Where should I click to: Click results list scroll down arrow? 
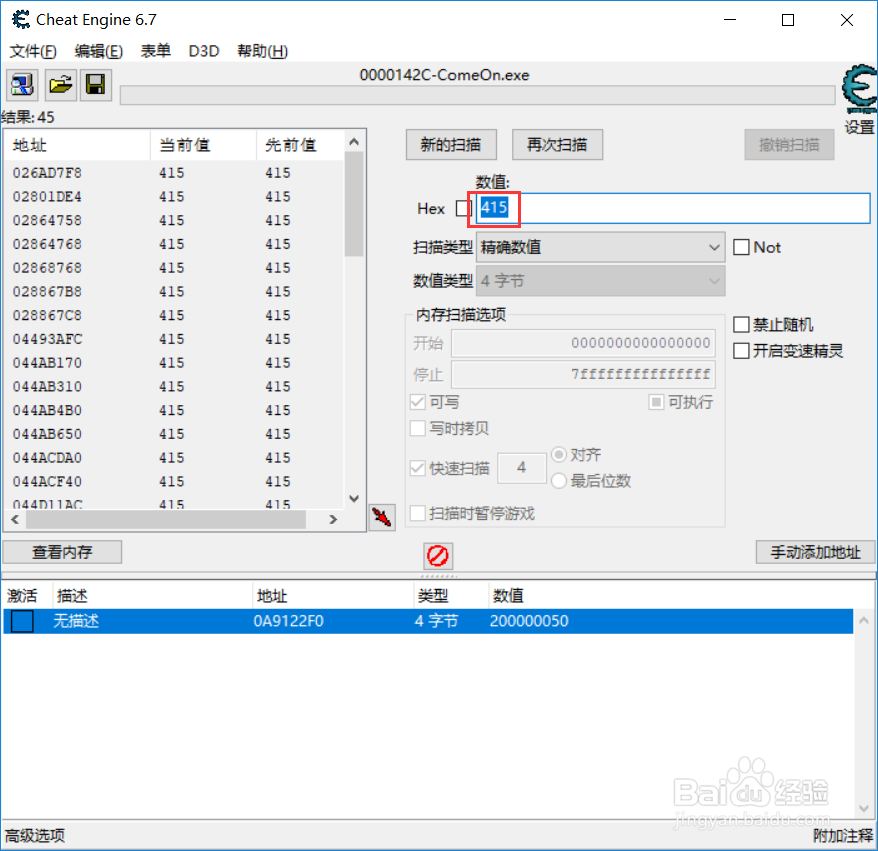tap(354, 498)
